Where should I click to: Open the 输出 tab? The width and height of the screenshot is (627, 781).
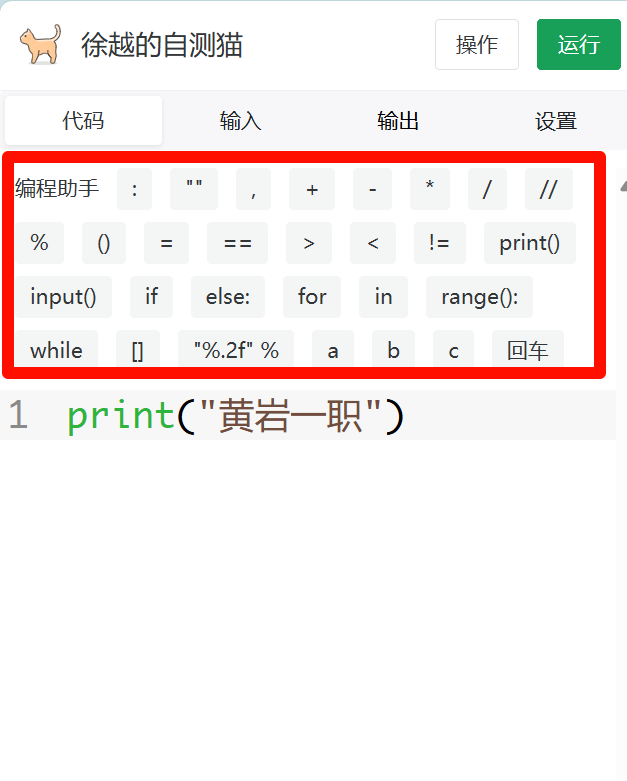[397, 121]
